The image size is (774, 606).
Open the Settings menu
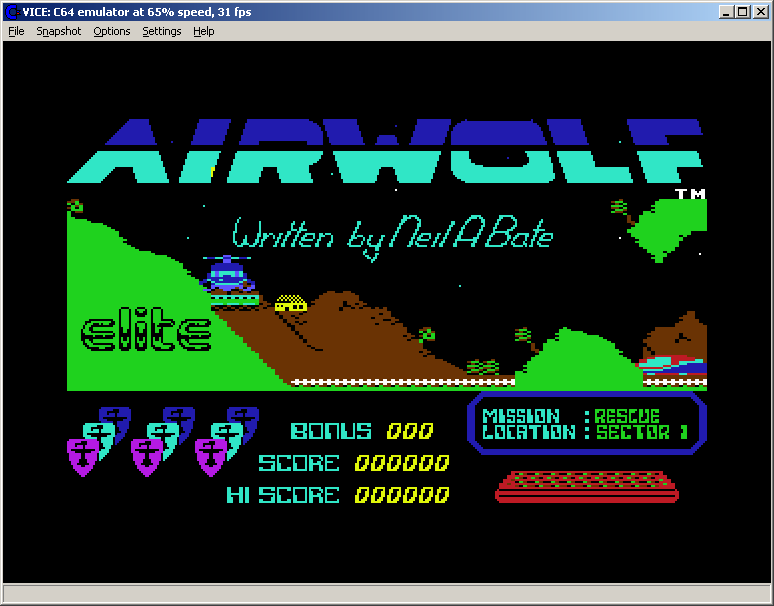coord(161,31)
